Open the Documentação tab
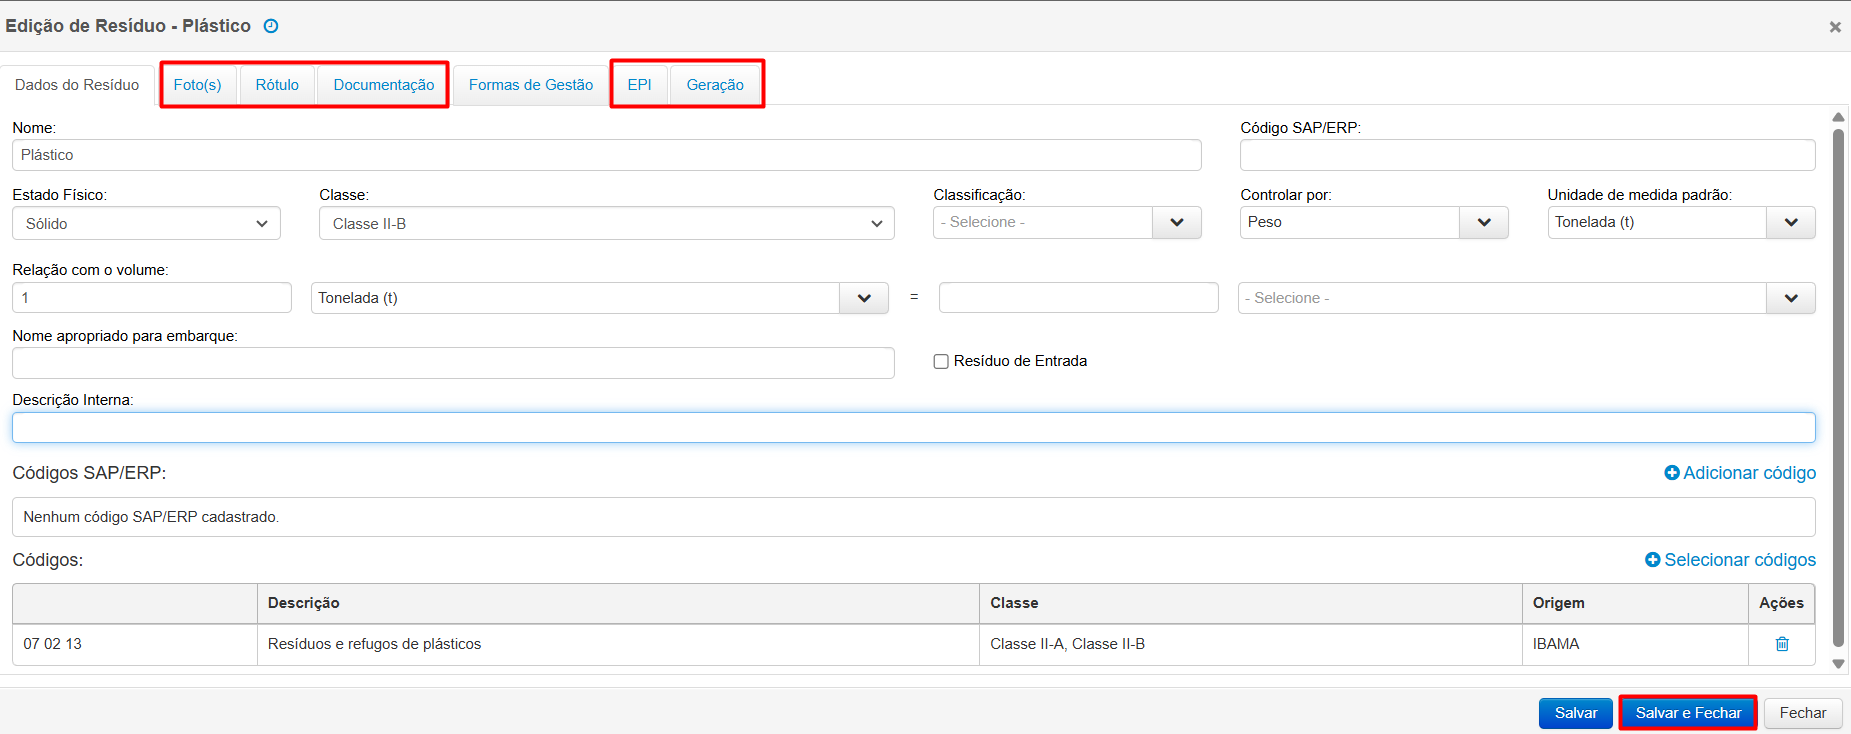 [x=383, y=85]
